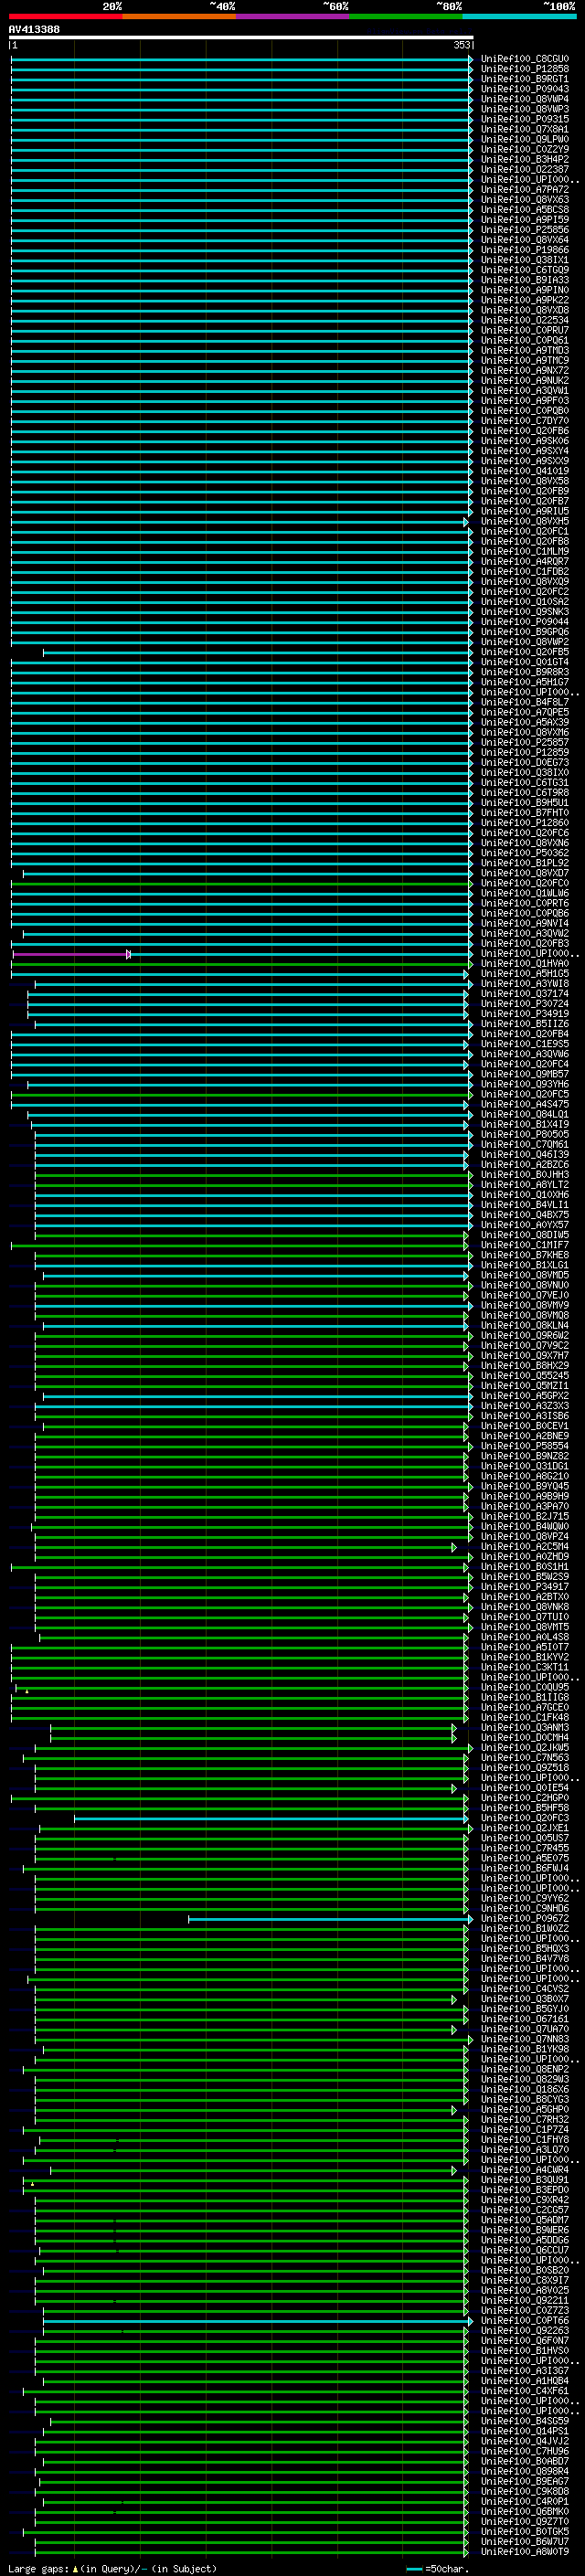
Task: Select UniRef100_C0PRT6 hit name
Action: pyautogui.click(x=524, y=903)
